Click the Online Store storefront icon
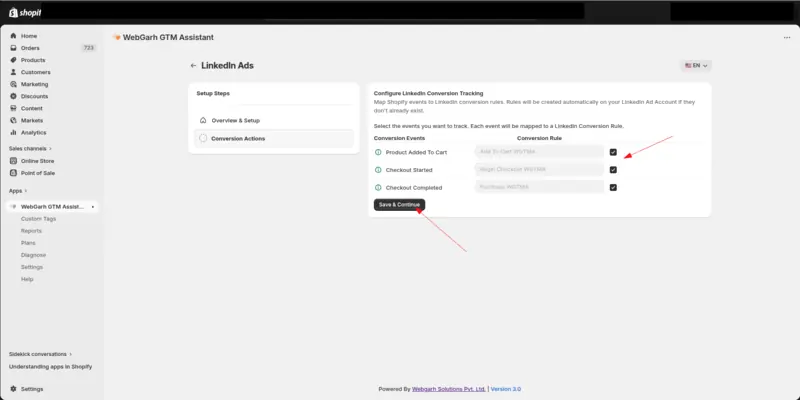This screenshot has height=400, width=800. [x=13, y=161]
